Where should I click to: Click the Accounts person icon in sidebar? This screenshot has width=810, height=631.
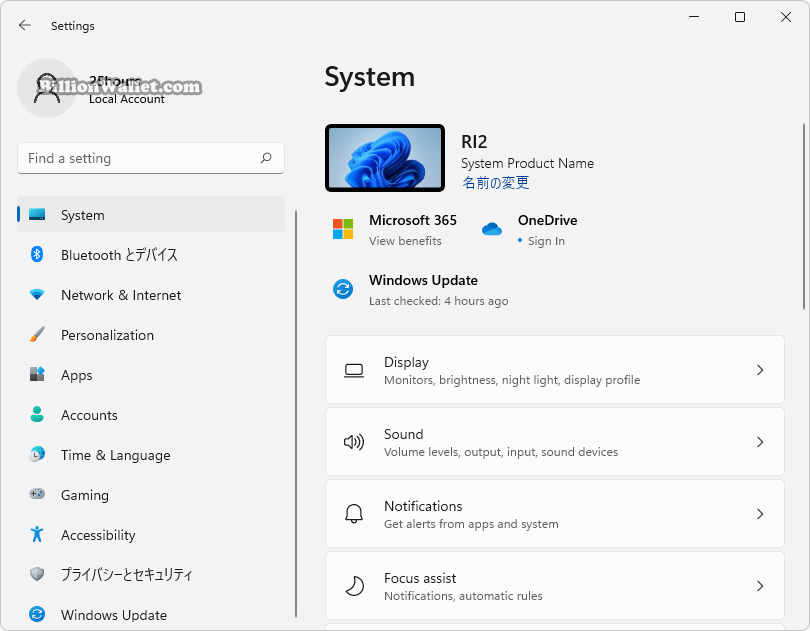tap(37, 414)
